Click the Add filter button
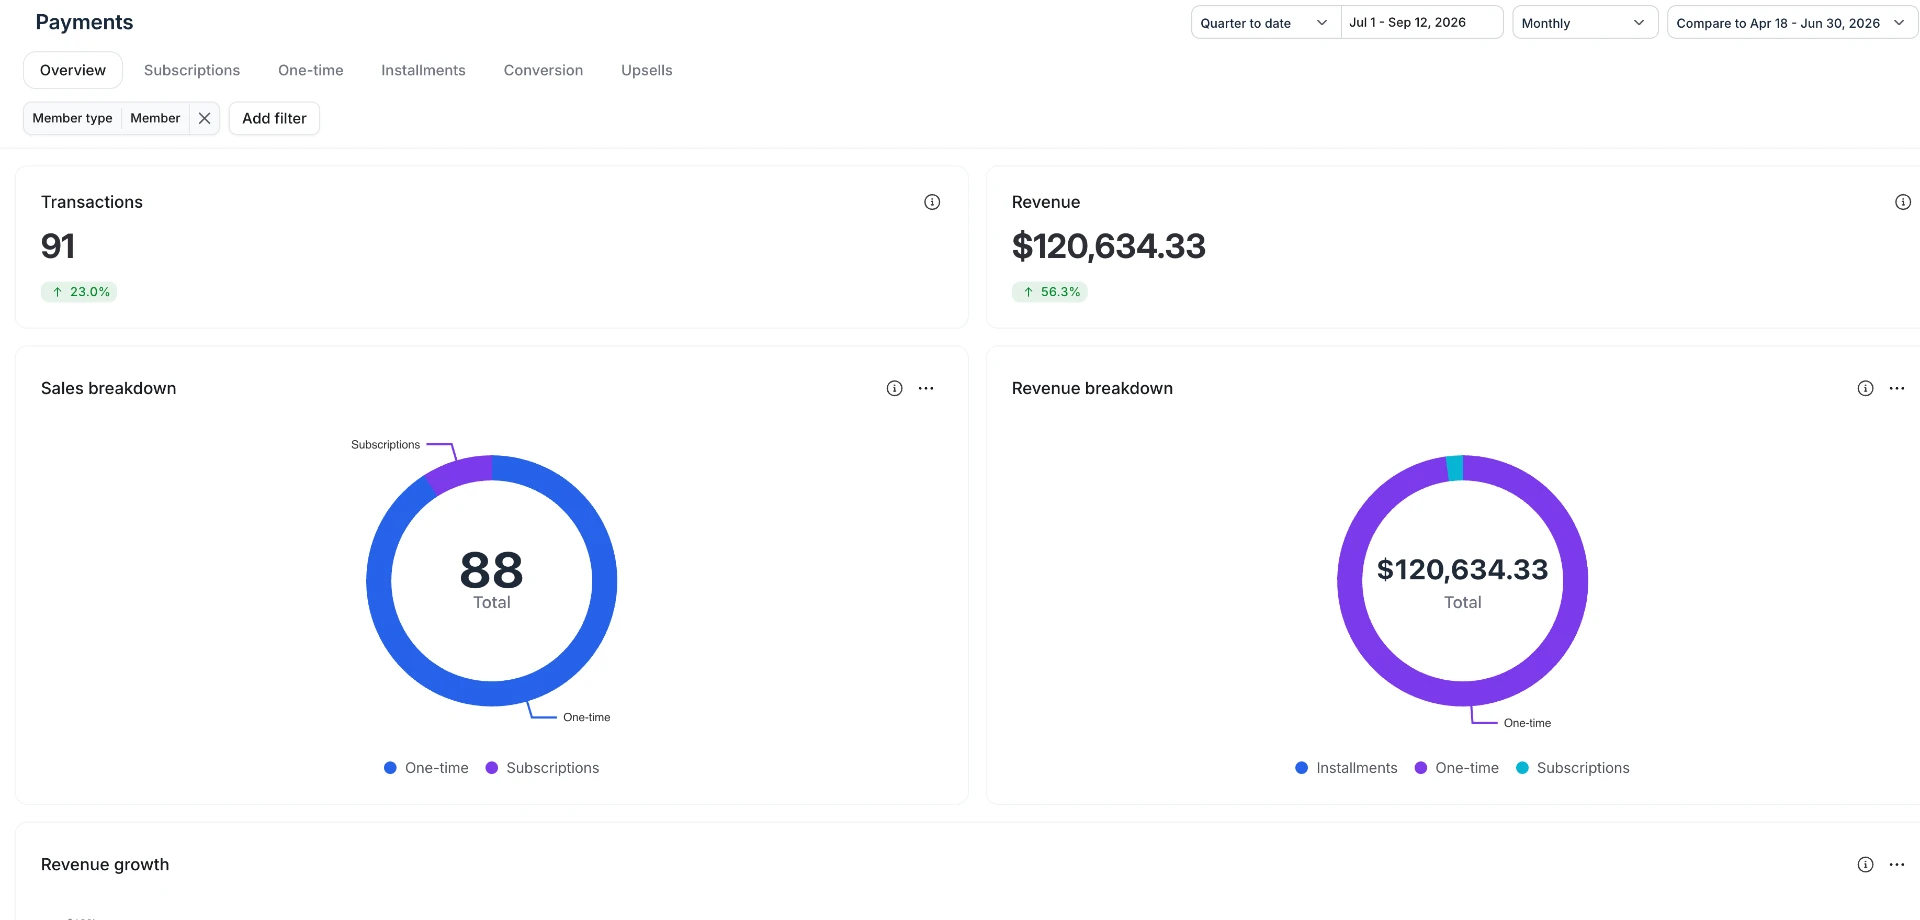Screen dimensions: 1920x920 pos(274,118)
